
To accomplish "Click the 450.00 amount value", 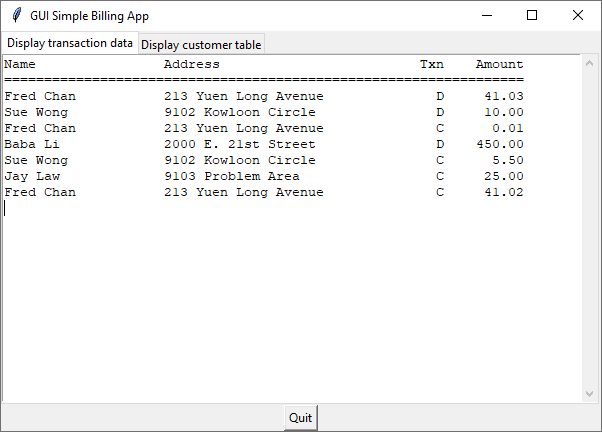I will tap(500, 144).
